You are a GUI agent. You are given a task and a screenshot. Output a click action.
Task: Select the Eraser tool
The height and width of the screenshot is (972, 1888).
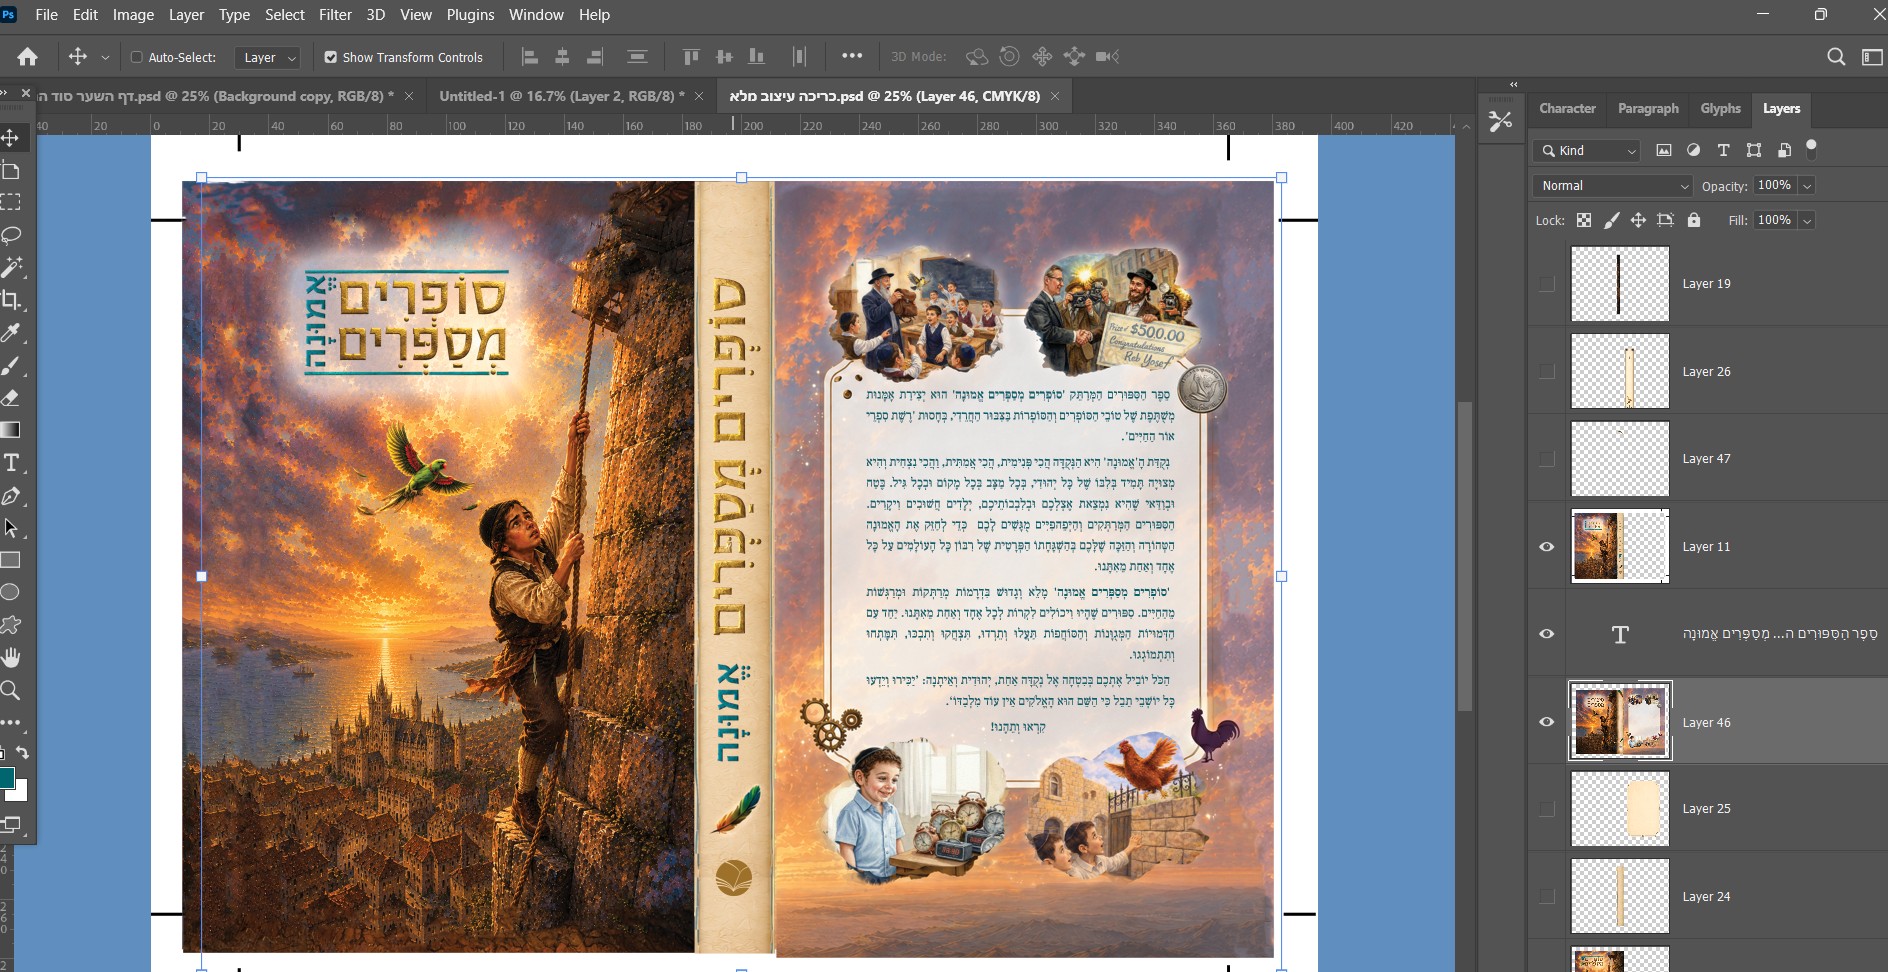[10, 398]
